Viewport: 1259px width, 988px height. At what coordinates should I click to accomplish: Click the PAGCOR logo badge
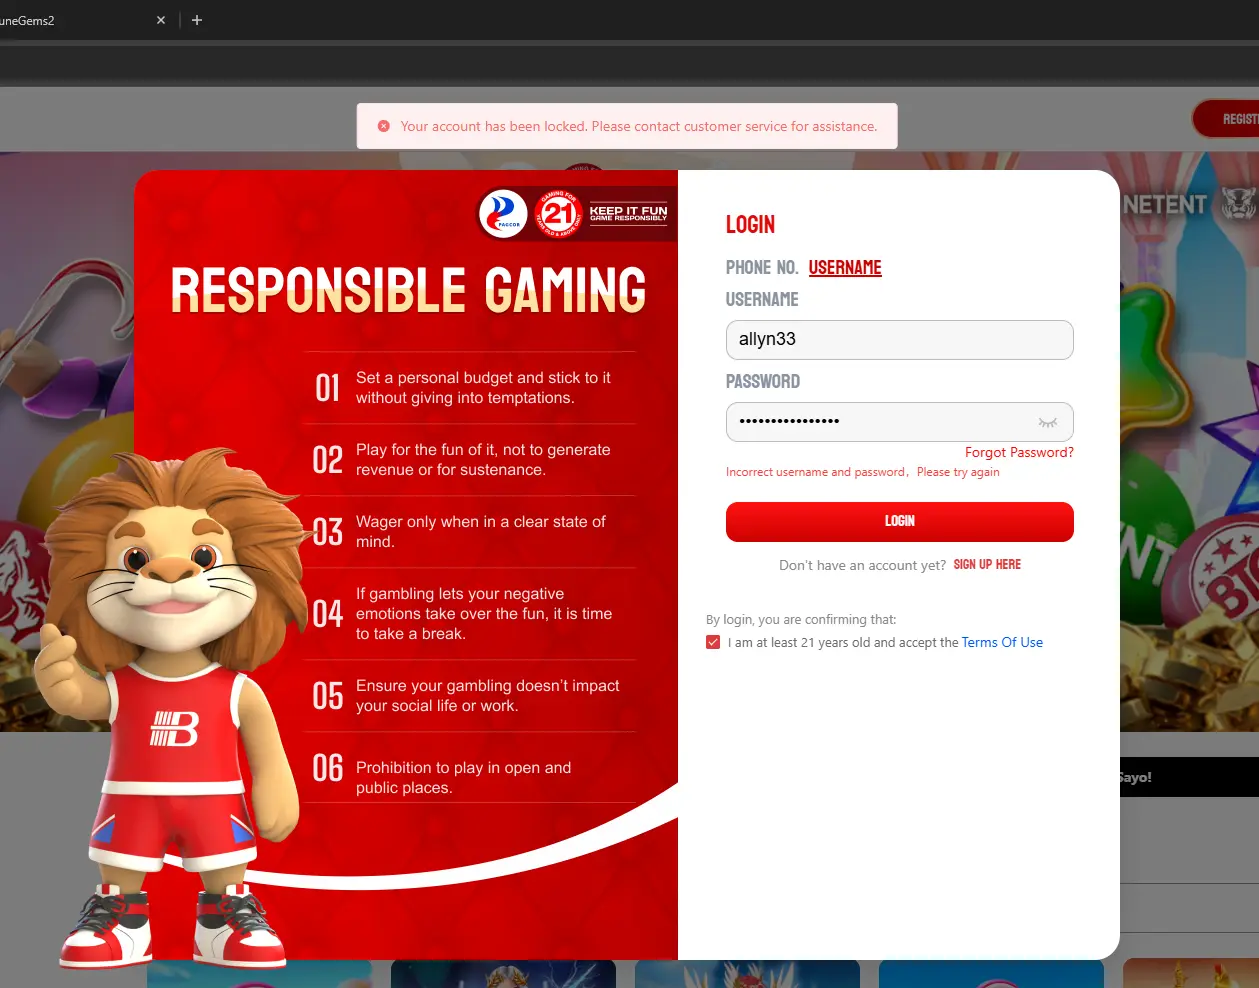[x=503, y=213]
